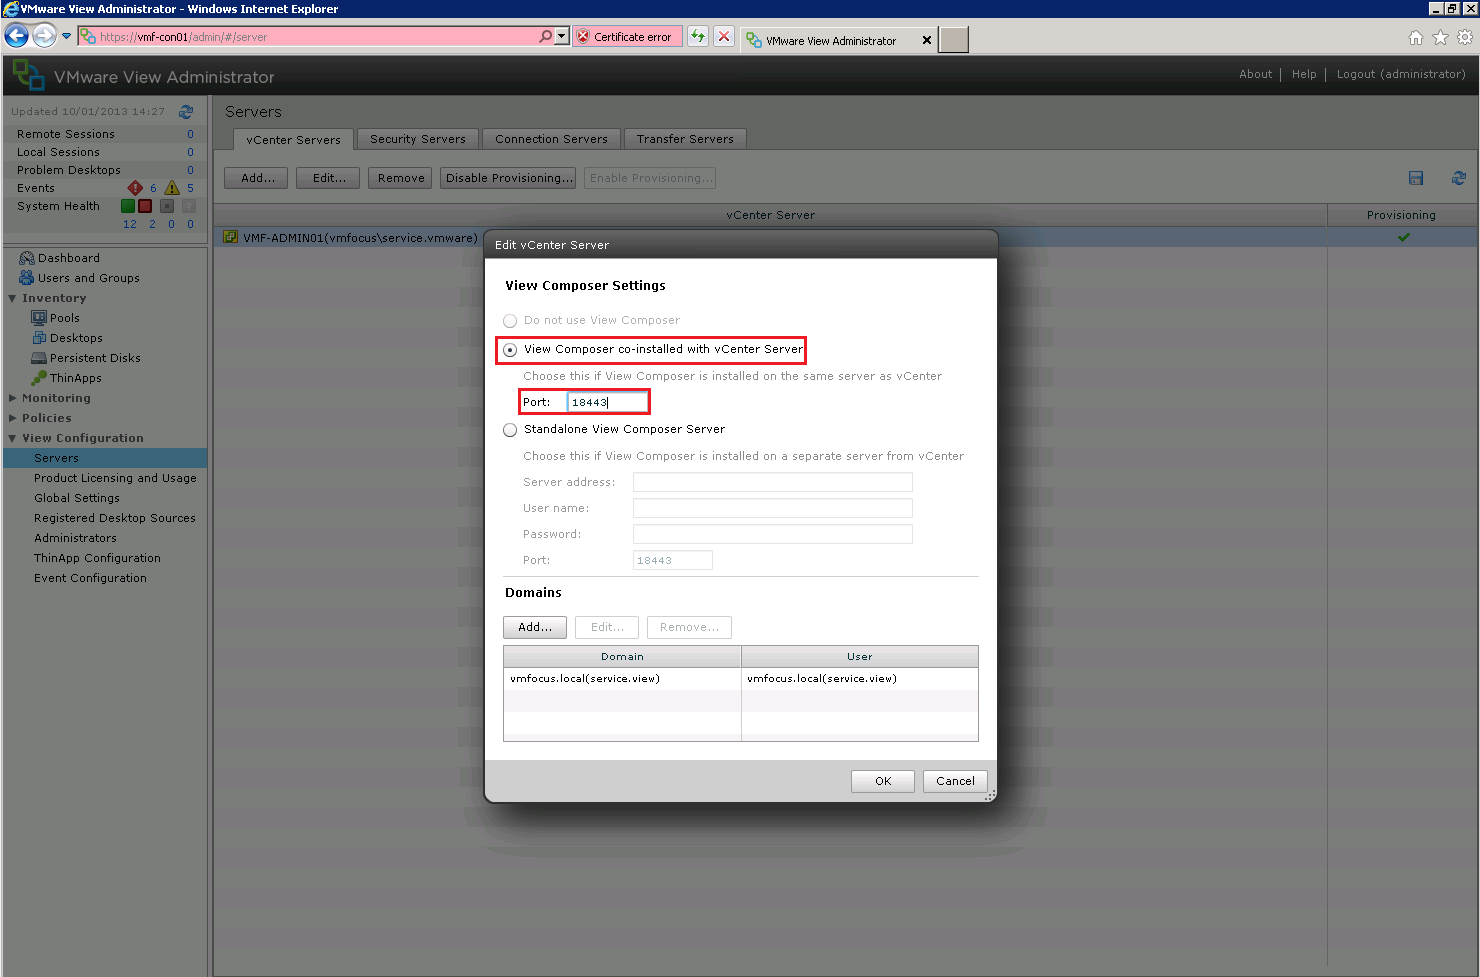The height and width of the screenshot is (977, 1480).
Task: Click the browser home icon
Action: click(x=1415, y=38)
